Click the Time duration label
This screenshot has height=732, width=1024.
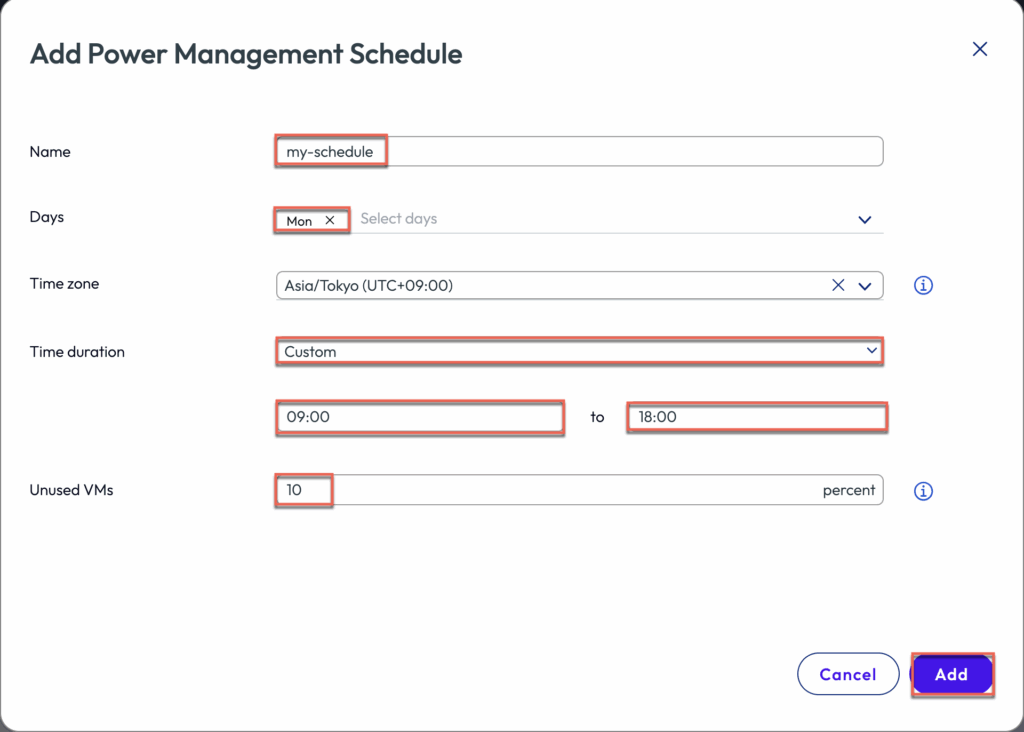pyautogui.click(x=77, y=352)
